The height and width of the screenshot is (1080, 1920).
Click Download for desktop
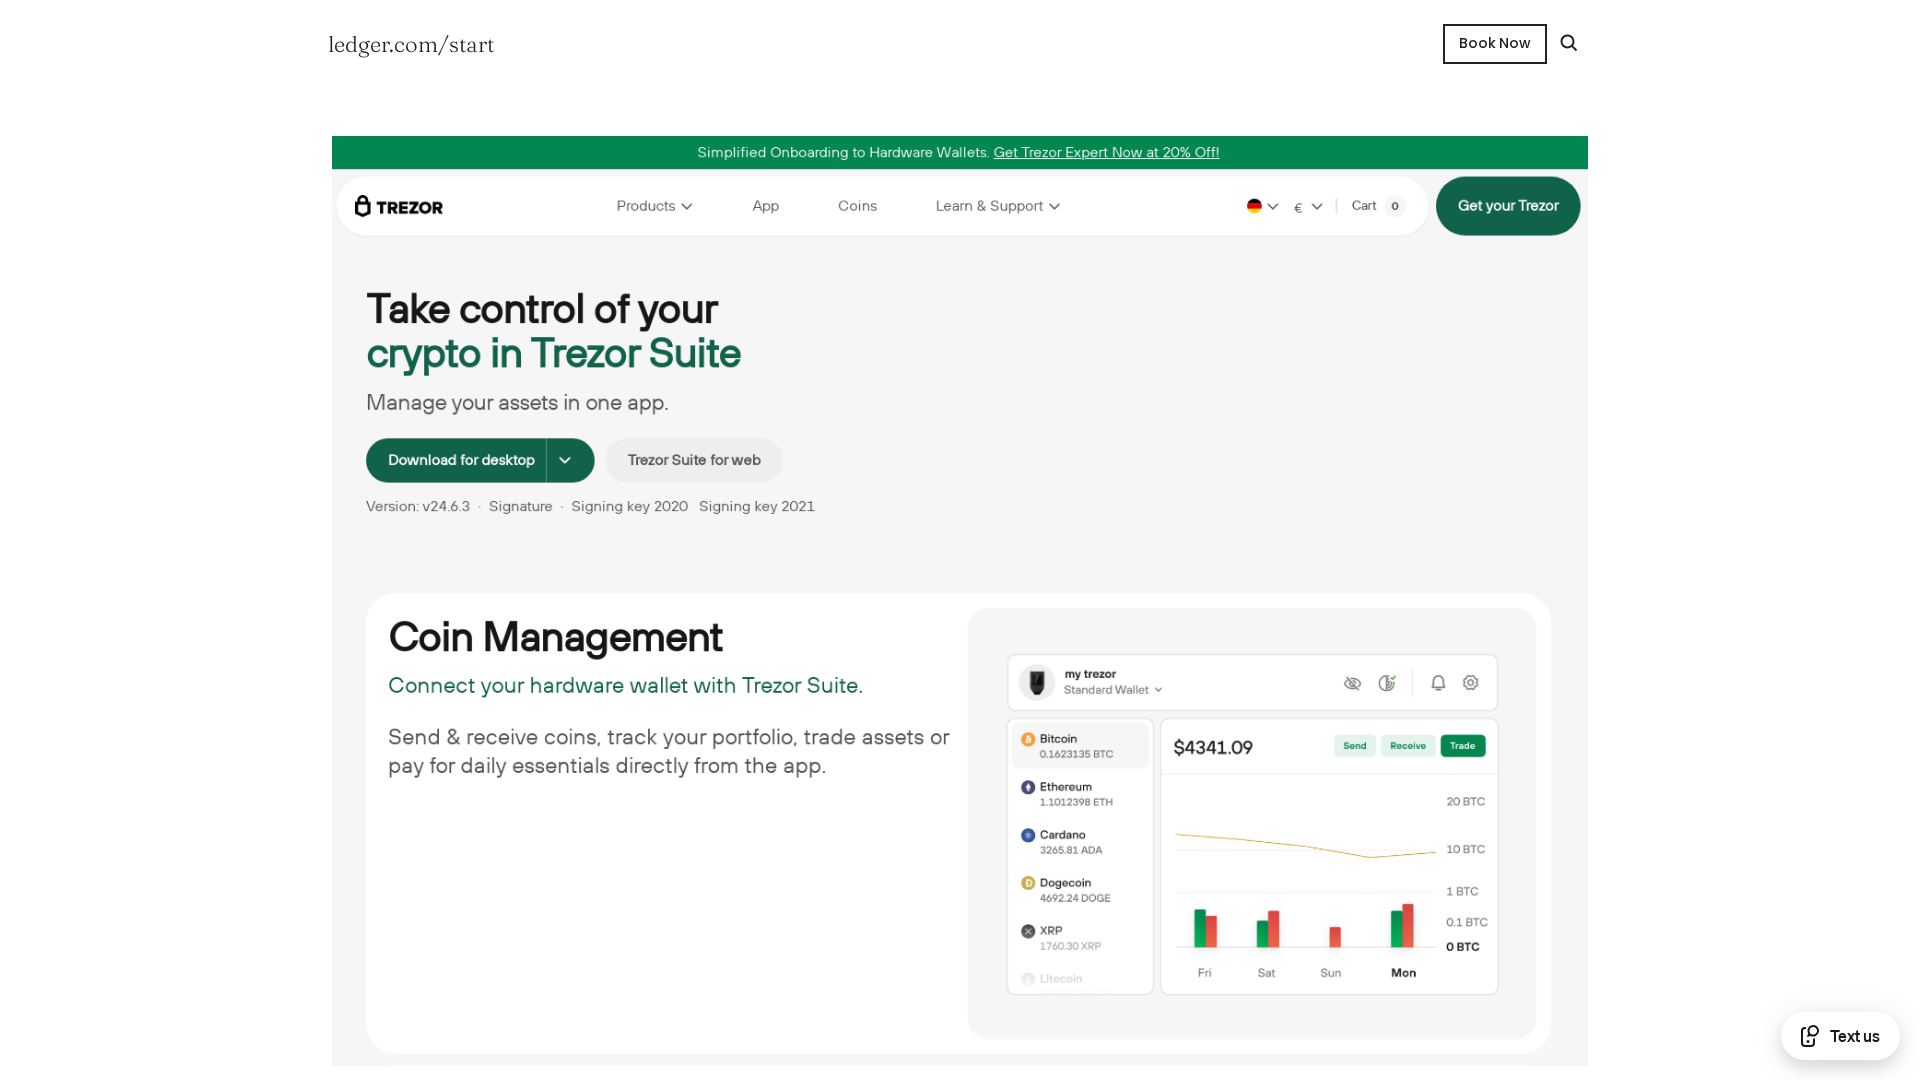point(457,461)
